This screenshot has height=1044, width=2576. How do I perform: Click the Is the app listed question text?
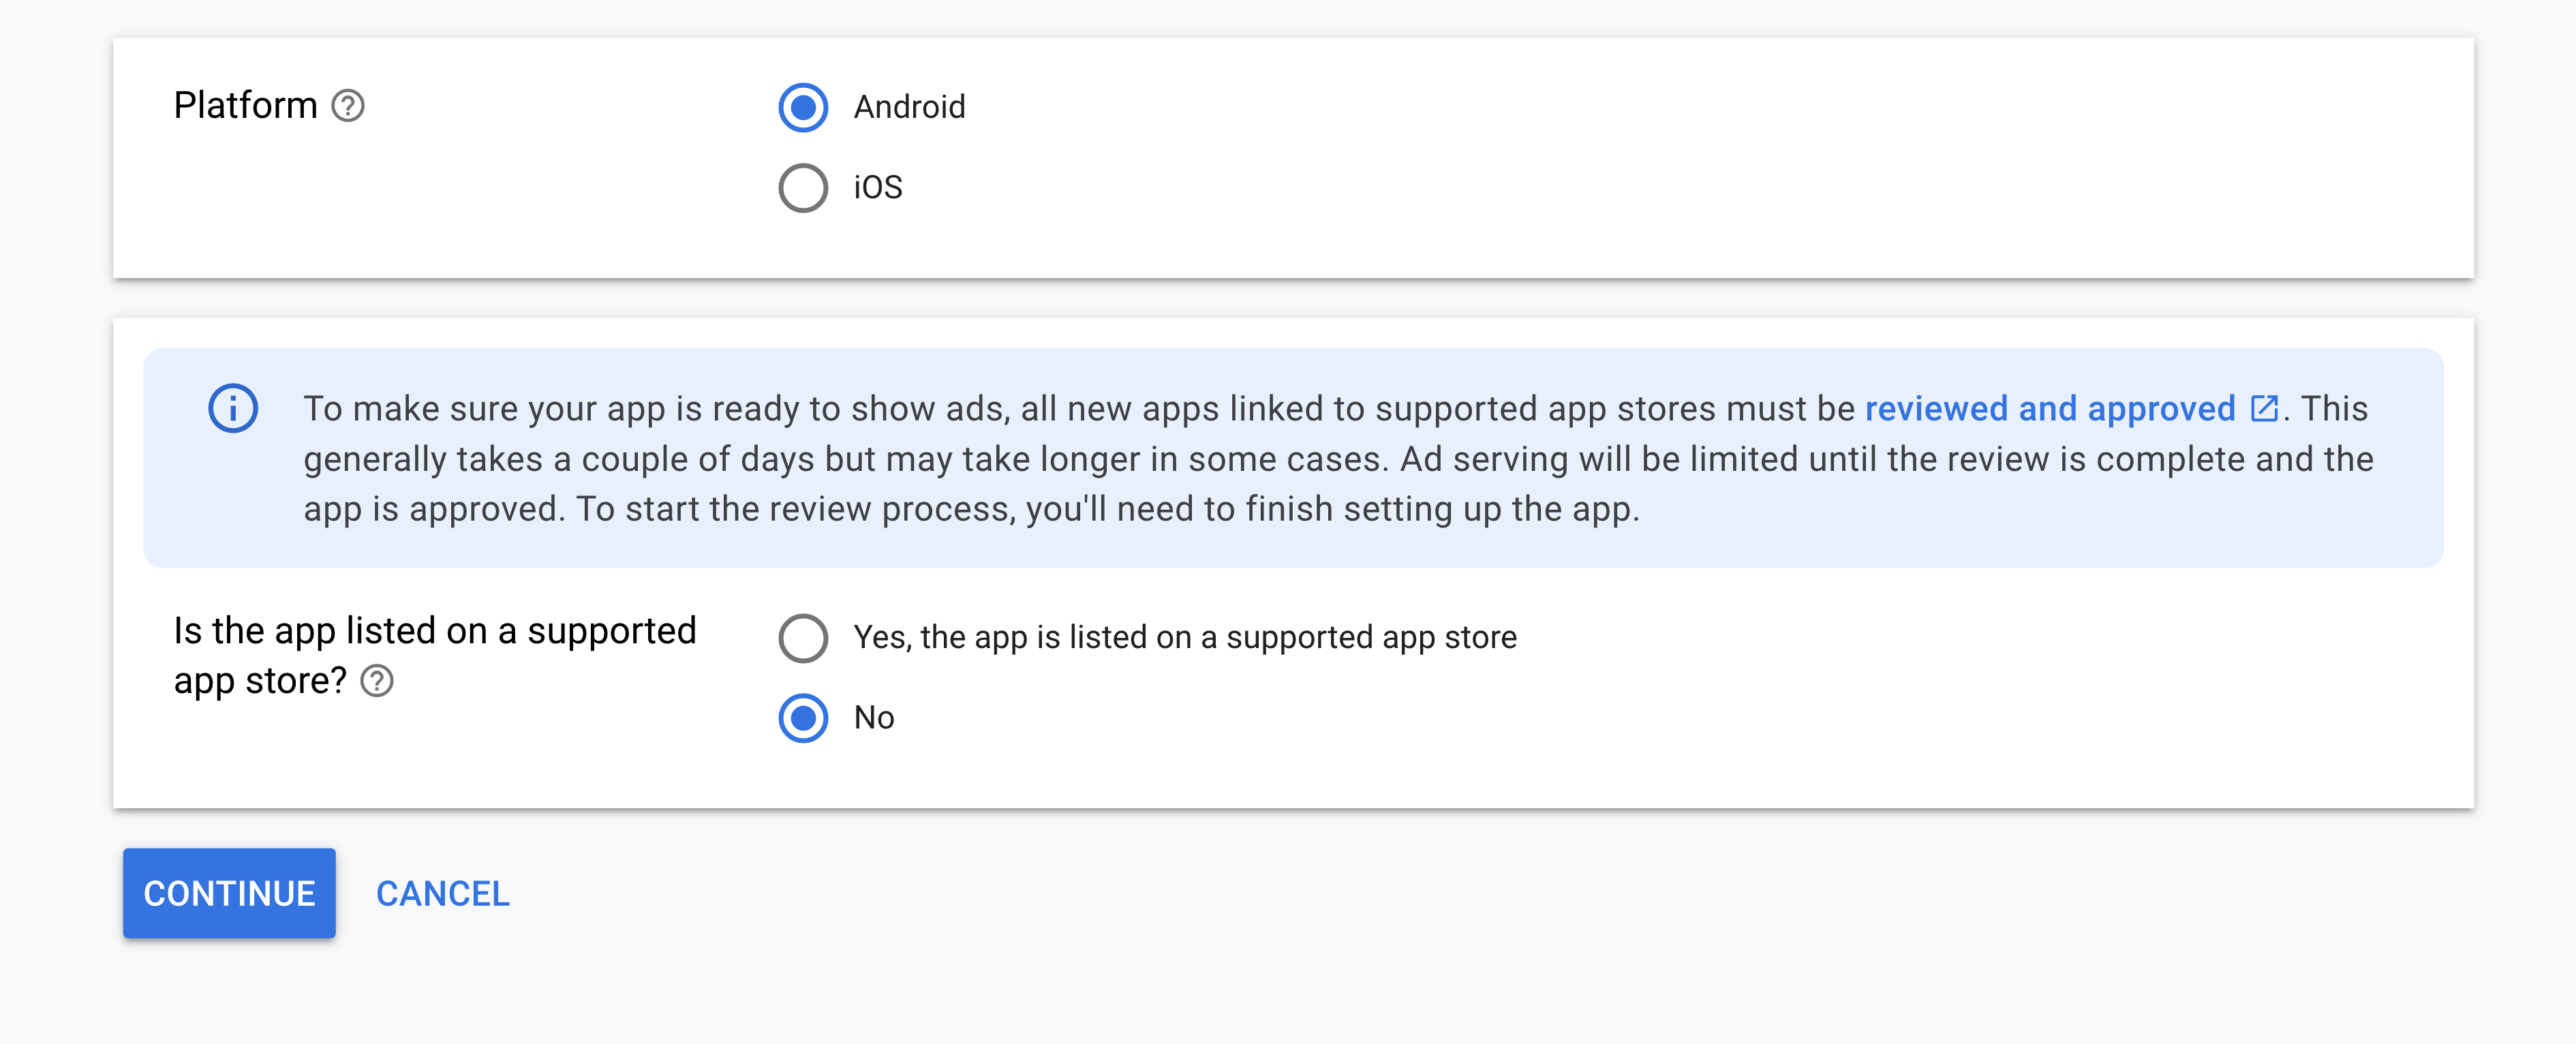pos(434,656)
